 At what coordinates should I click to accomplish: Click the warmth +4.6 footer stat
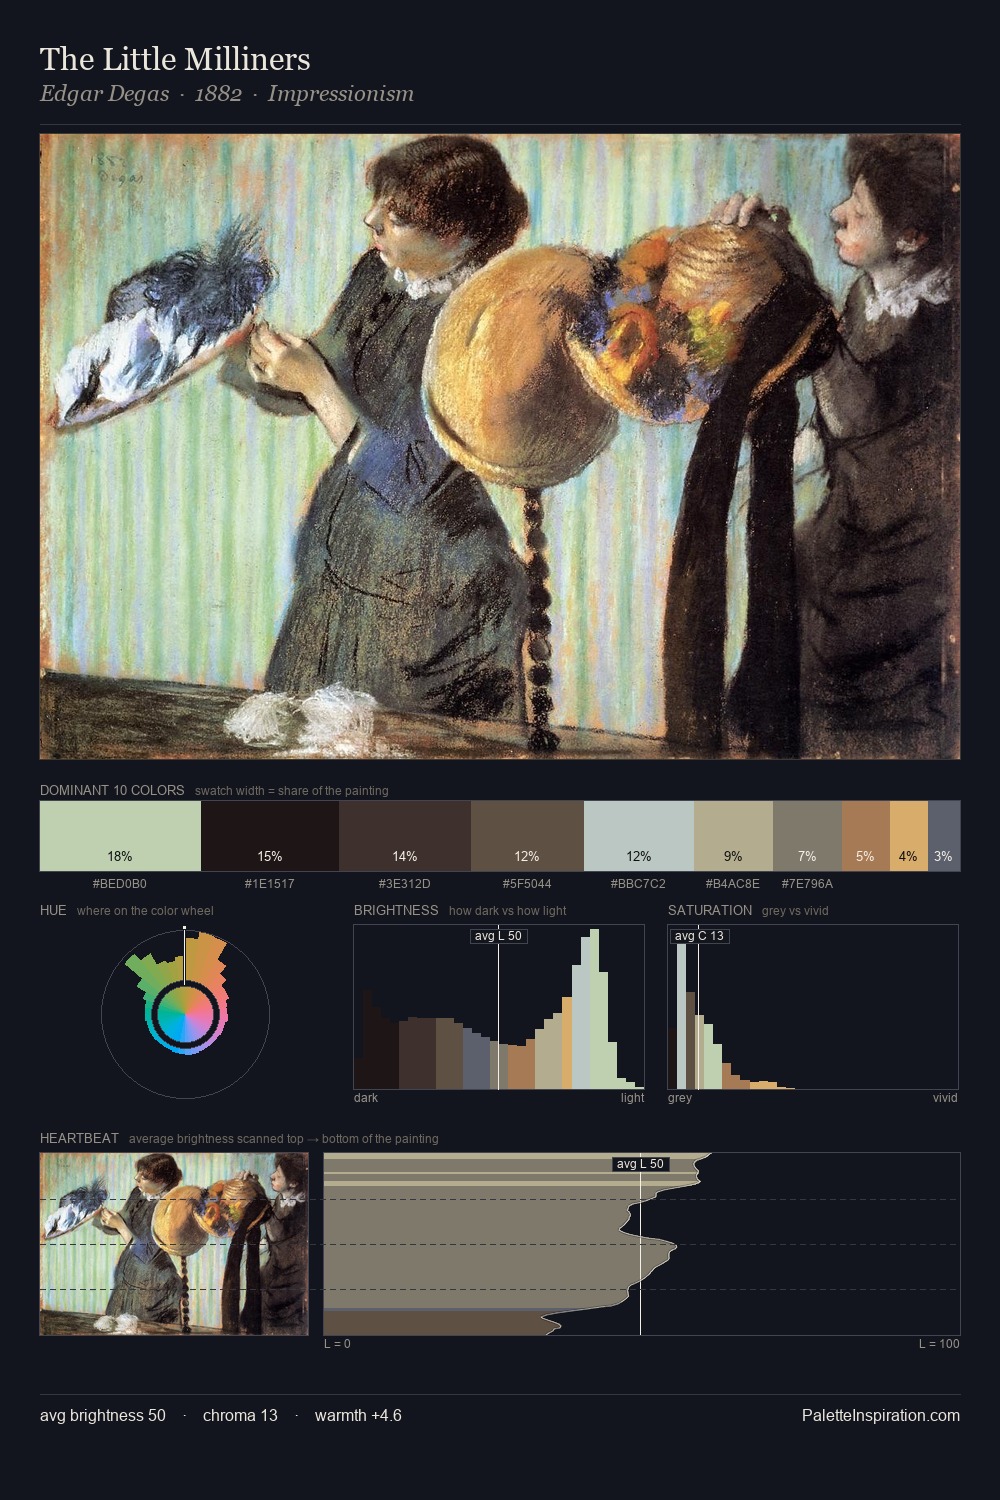click(x=358, y=1415)
